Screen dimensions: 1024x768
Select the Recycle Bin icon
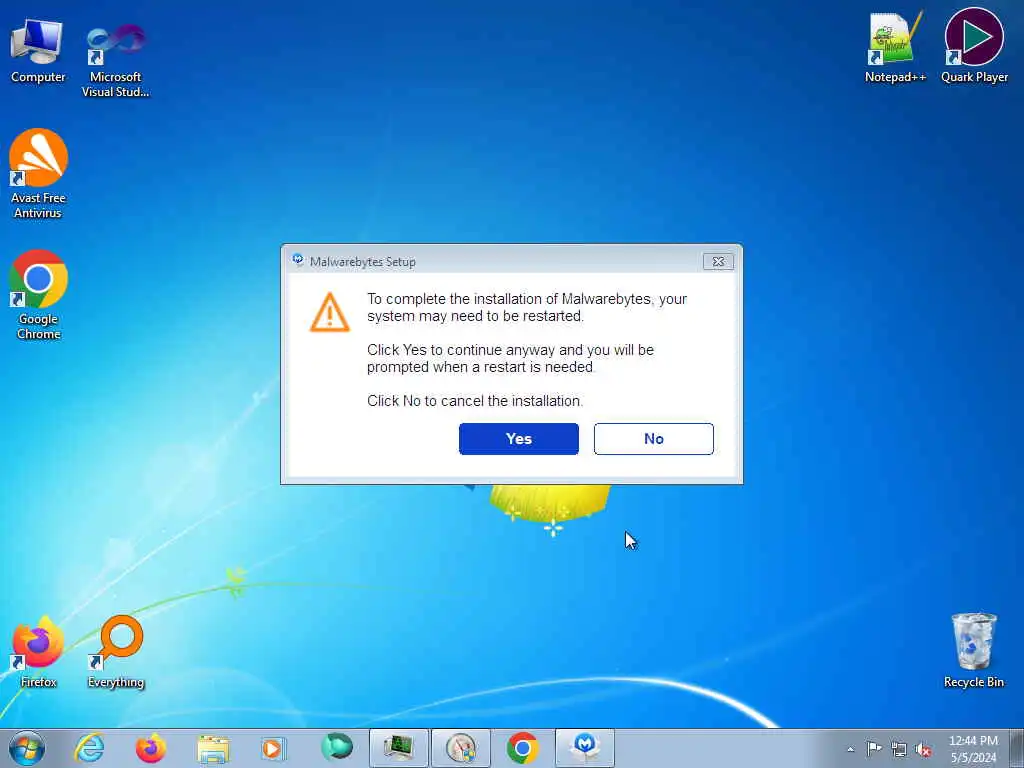point(974,650)
